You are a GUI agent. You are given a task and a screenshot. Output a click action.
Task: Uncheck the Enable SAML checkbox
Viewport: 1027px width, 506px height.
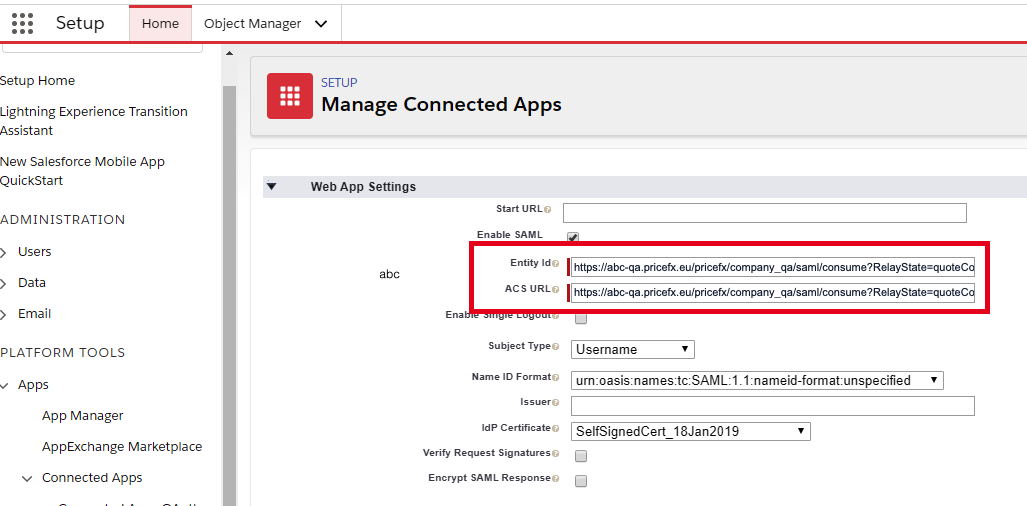point(573,237)
